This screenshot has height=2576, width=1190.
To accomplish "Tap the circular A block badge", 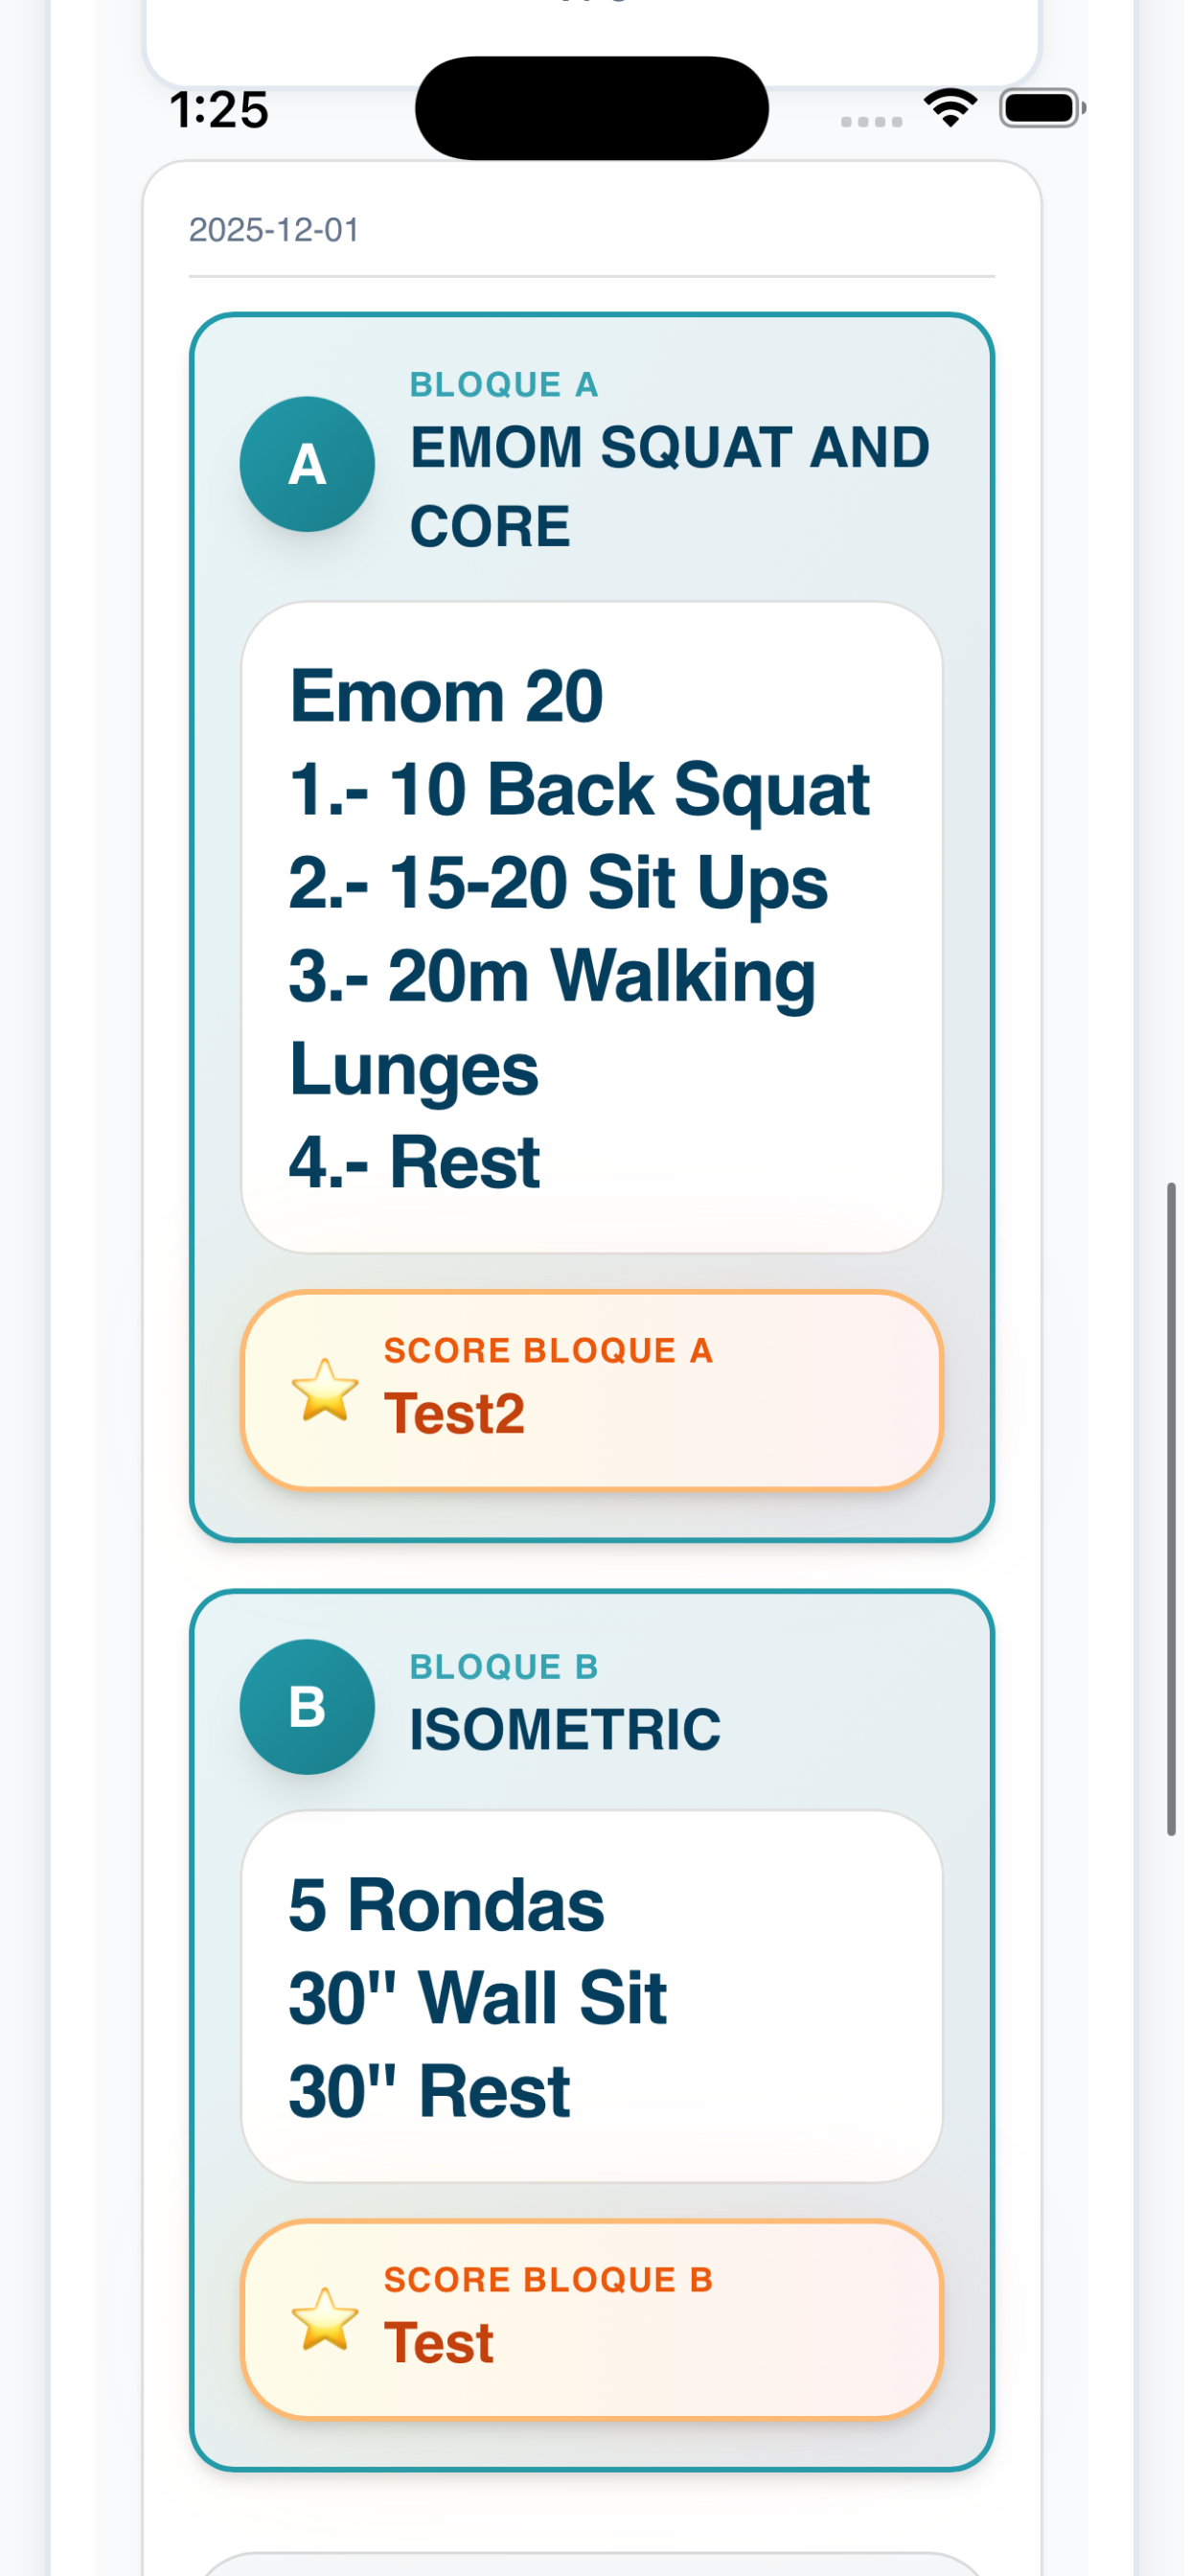I will click(x=308, y=465).
